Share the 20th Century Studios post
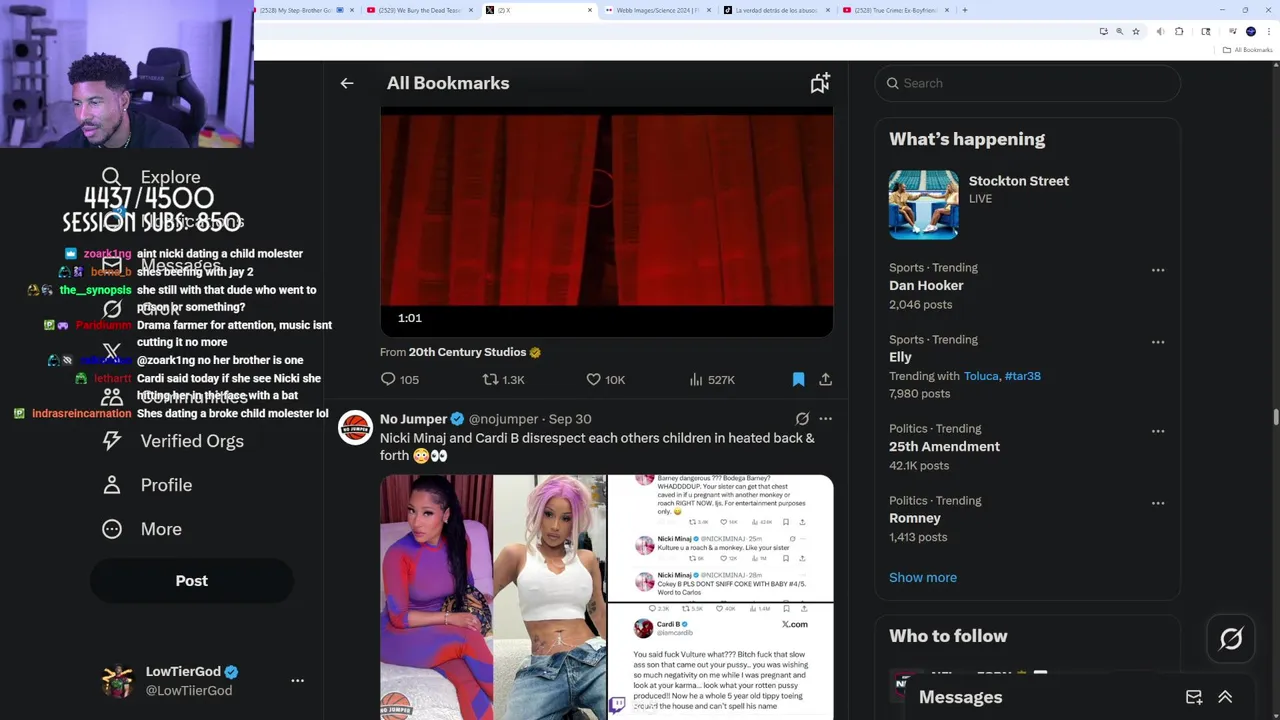The image size is (1280, 720). 825,379
